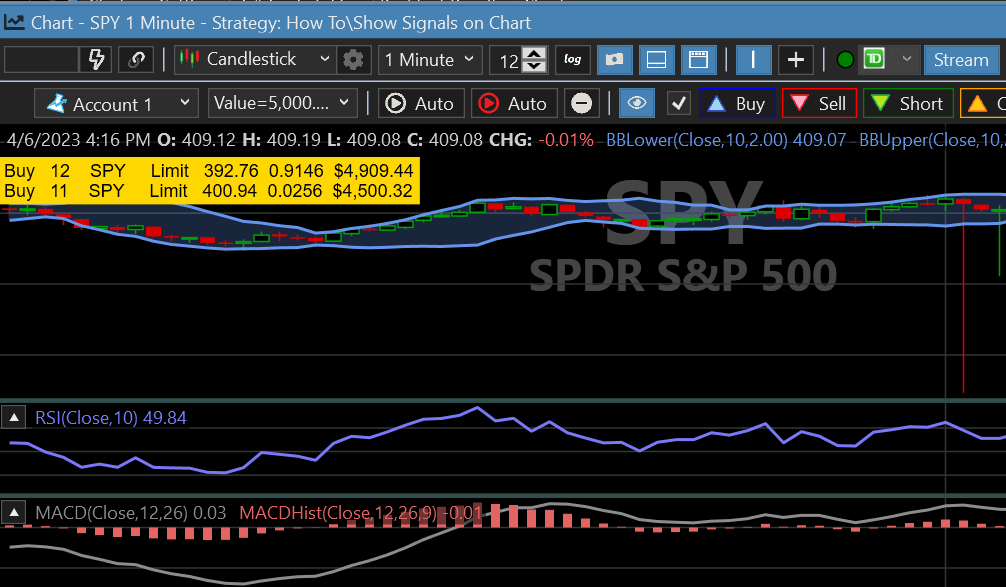Open the Value=5,000 position size dropdown
This screenshot has width=1006, height=587.
(282, 103)
